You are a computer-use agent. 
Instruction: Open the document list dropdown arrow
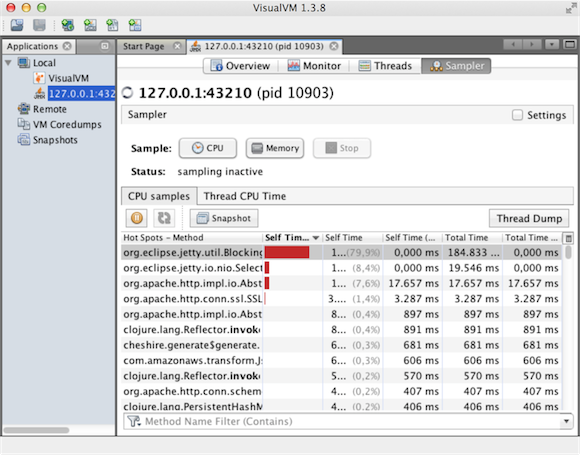tap(552, 45)
